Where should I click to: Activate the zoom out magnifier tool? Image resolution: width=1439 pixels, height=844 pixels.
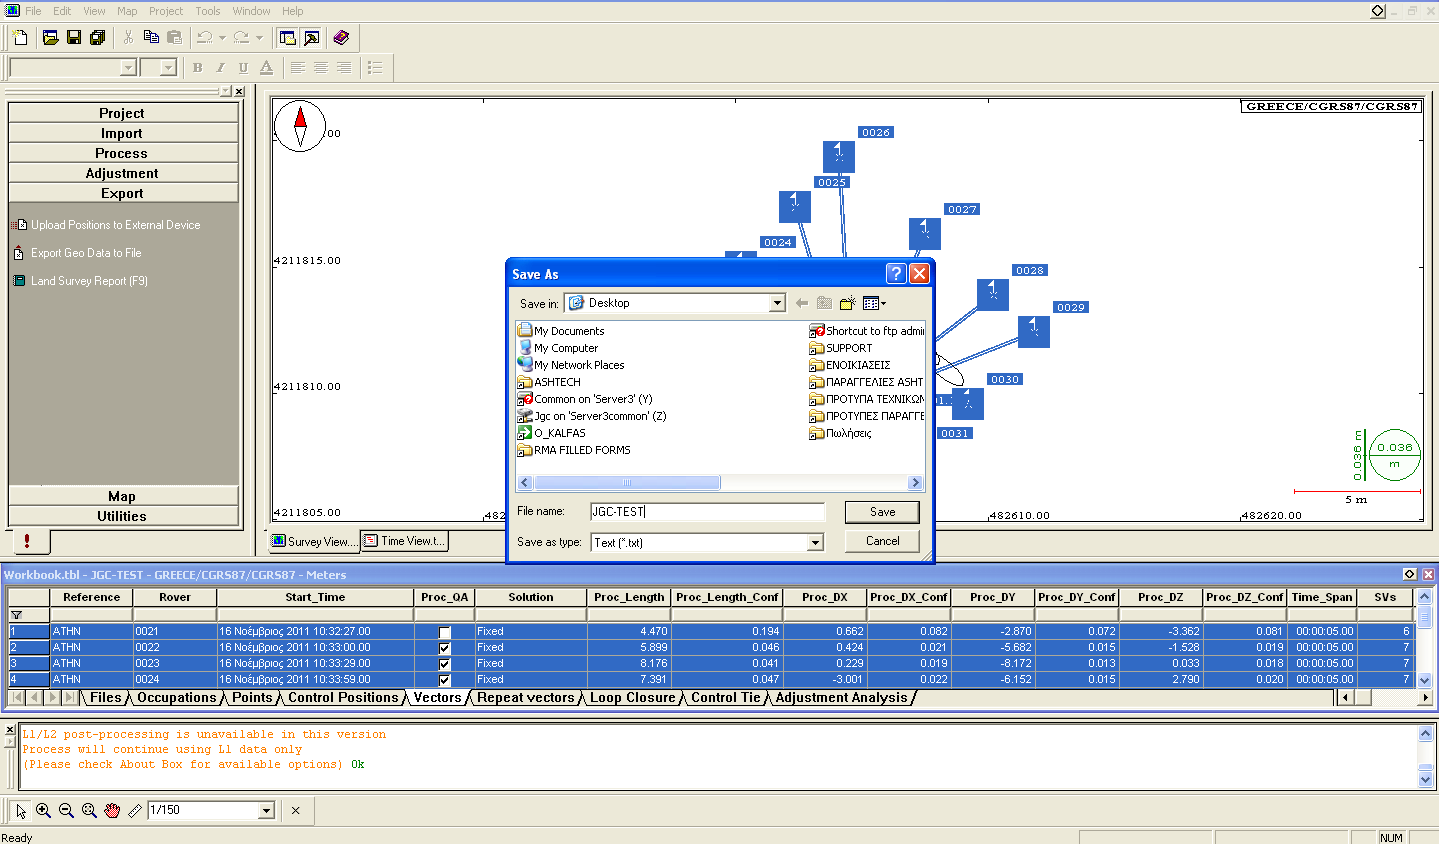pos(66,810)
